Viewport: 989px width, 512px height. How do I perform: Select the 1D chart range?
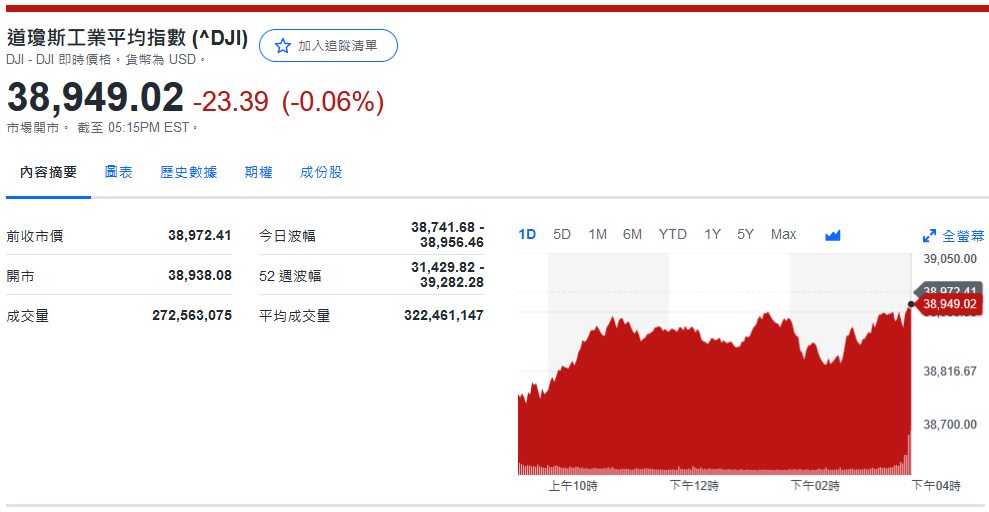(527, 234)
